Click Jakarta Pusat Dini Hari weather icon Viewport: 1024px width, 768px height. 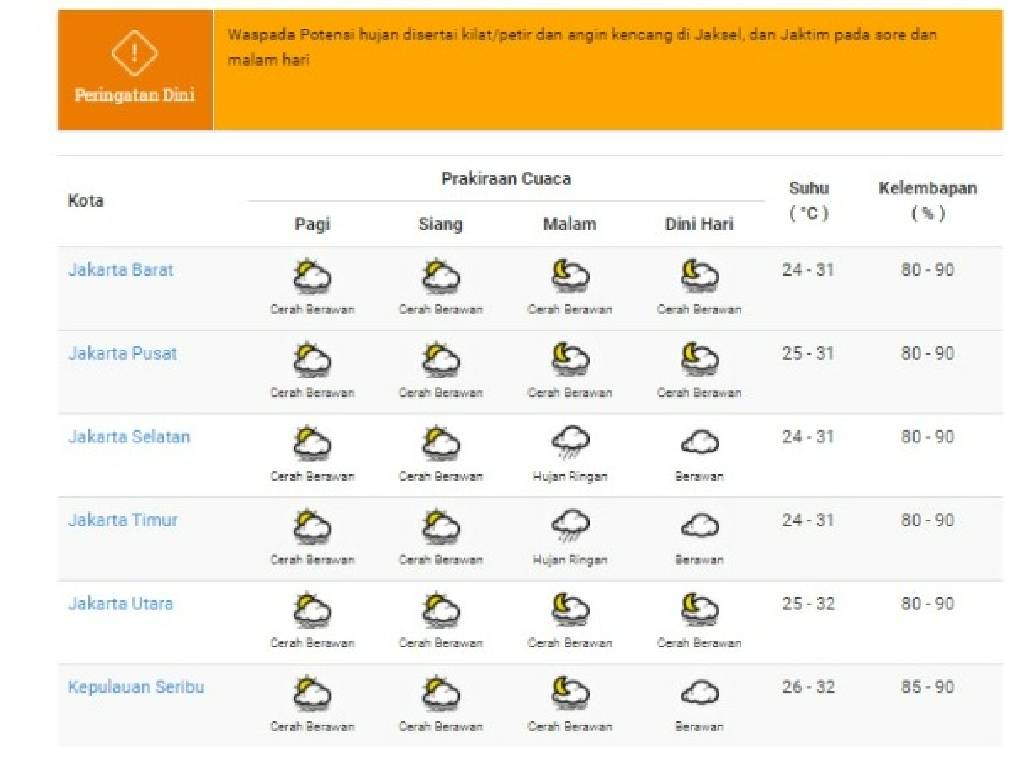coord(699,359)
